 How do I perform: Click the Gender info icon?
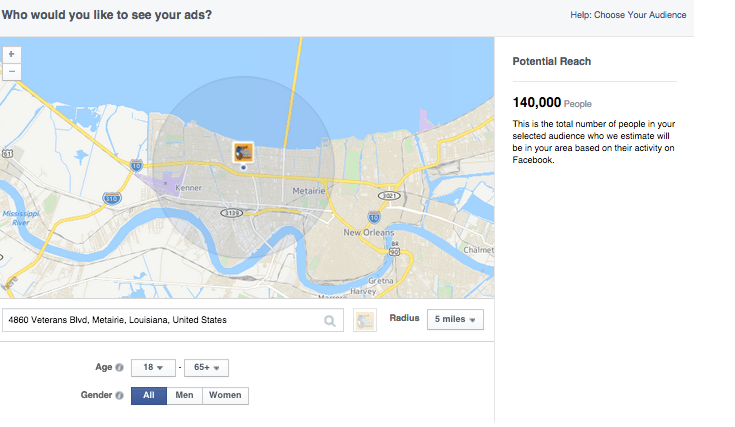120,395
